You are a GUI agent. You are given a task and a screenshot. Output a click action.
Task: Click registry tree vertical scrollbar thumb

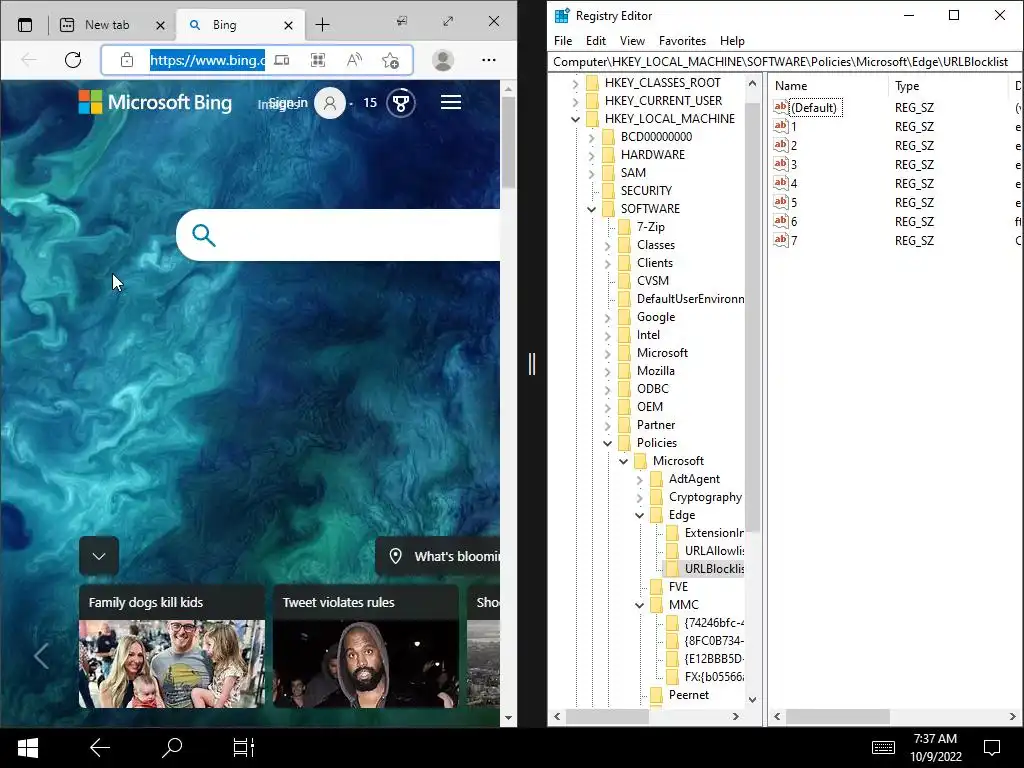(x=752, y=317)
